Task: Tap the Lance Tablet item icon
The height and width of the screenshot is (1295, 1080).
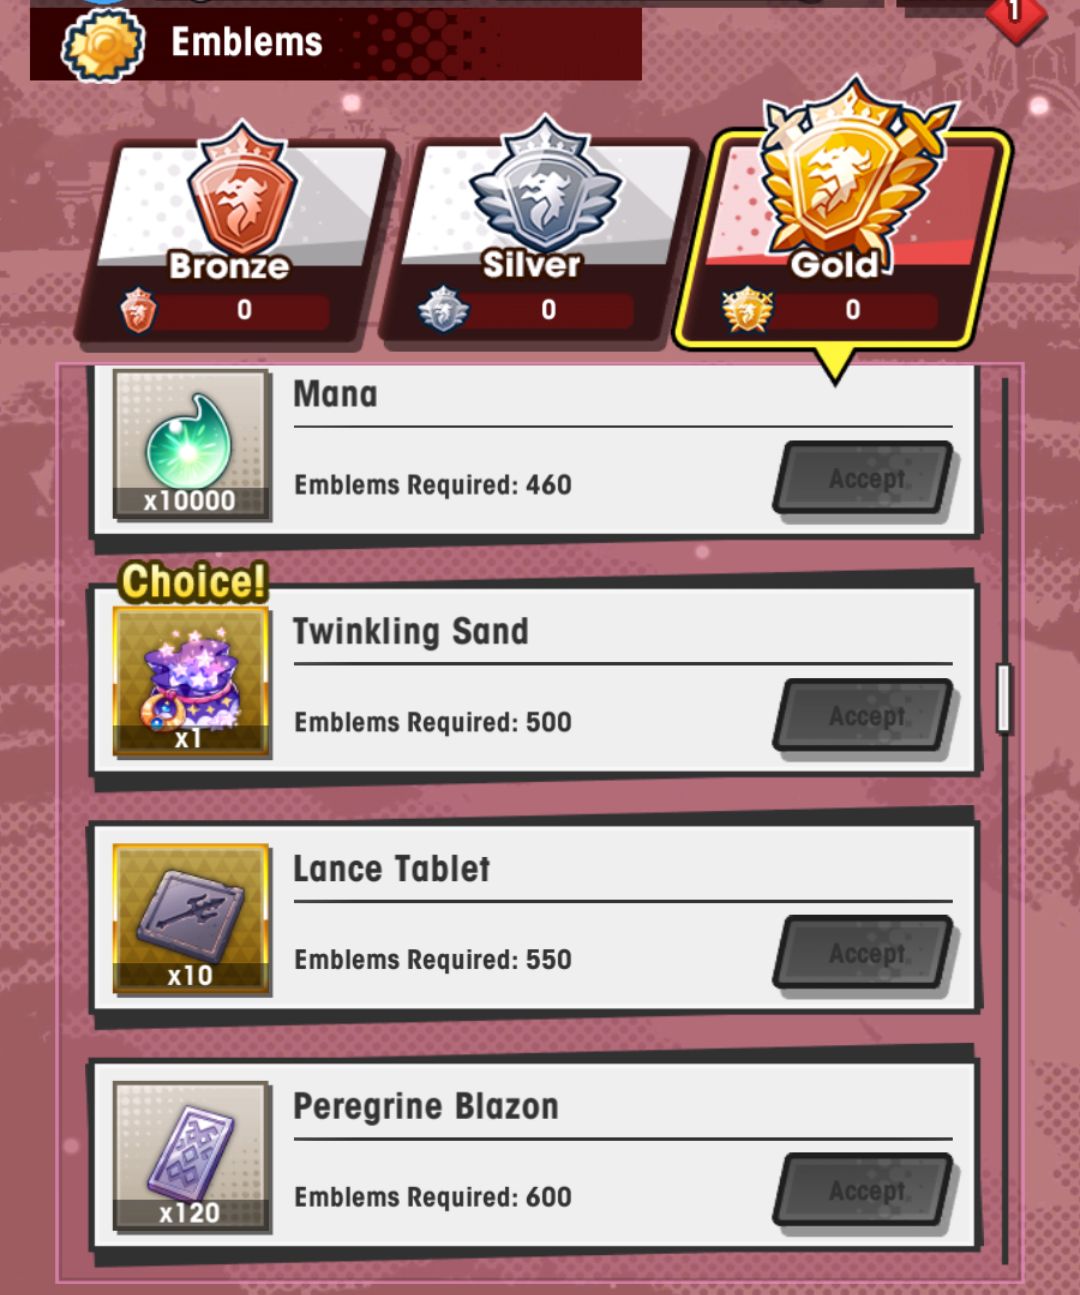Action: click(190, 918)
